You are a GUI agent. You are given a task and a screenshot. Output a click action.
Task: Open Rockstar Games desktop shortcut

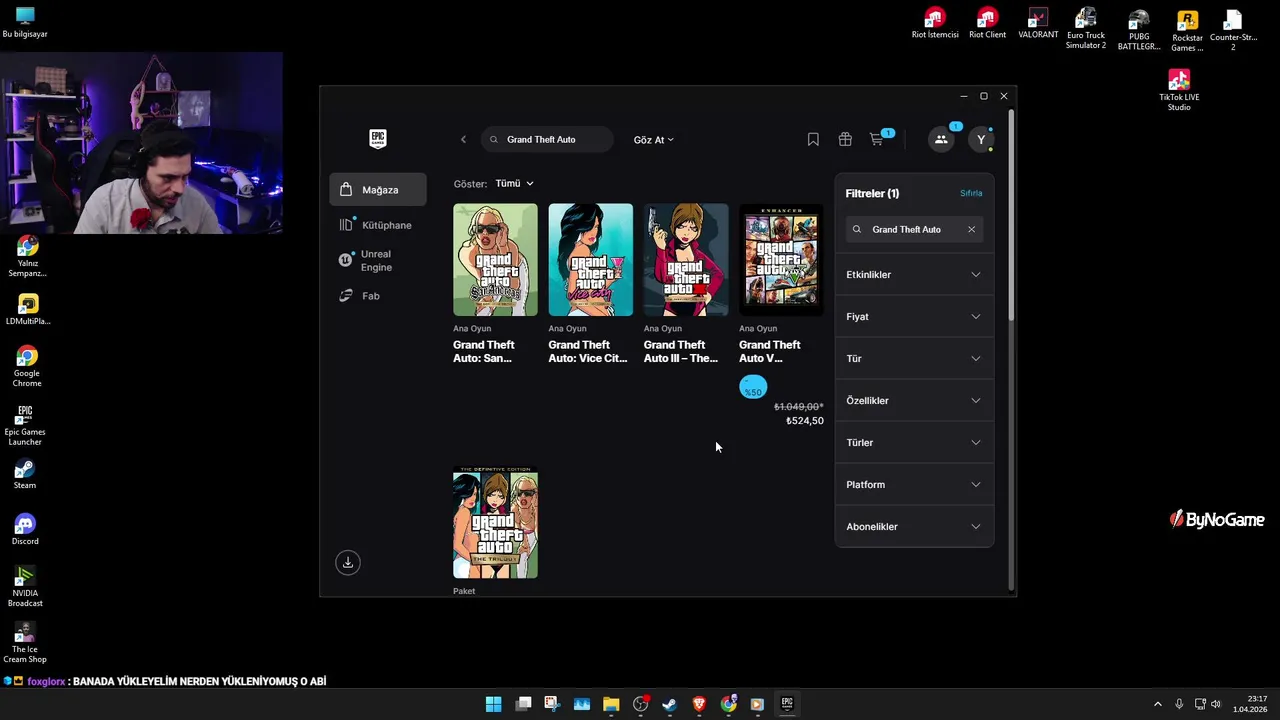tap(1187, 30)
